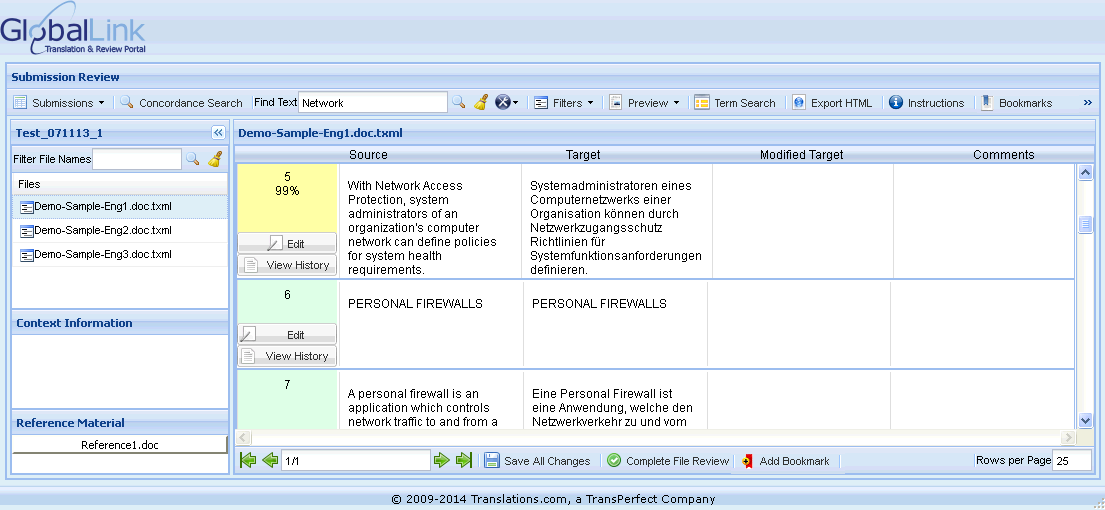Click Save All Changes

tap(538, 461)
